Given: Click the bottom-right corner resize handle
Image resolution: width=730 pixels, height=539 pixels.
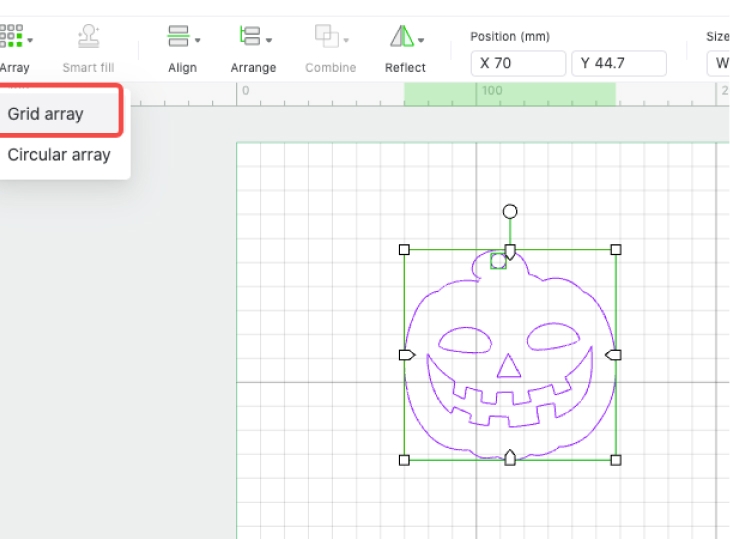Looking at the screenshot, I should [x=616, y=460].
